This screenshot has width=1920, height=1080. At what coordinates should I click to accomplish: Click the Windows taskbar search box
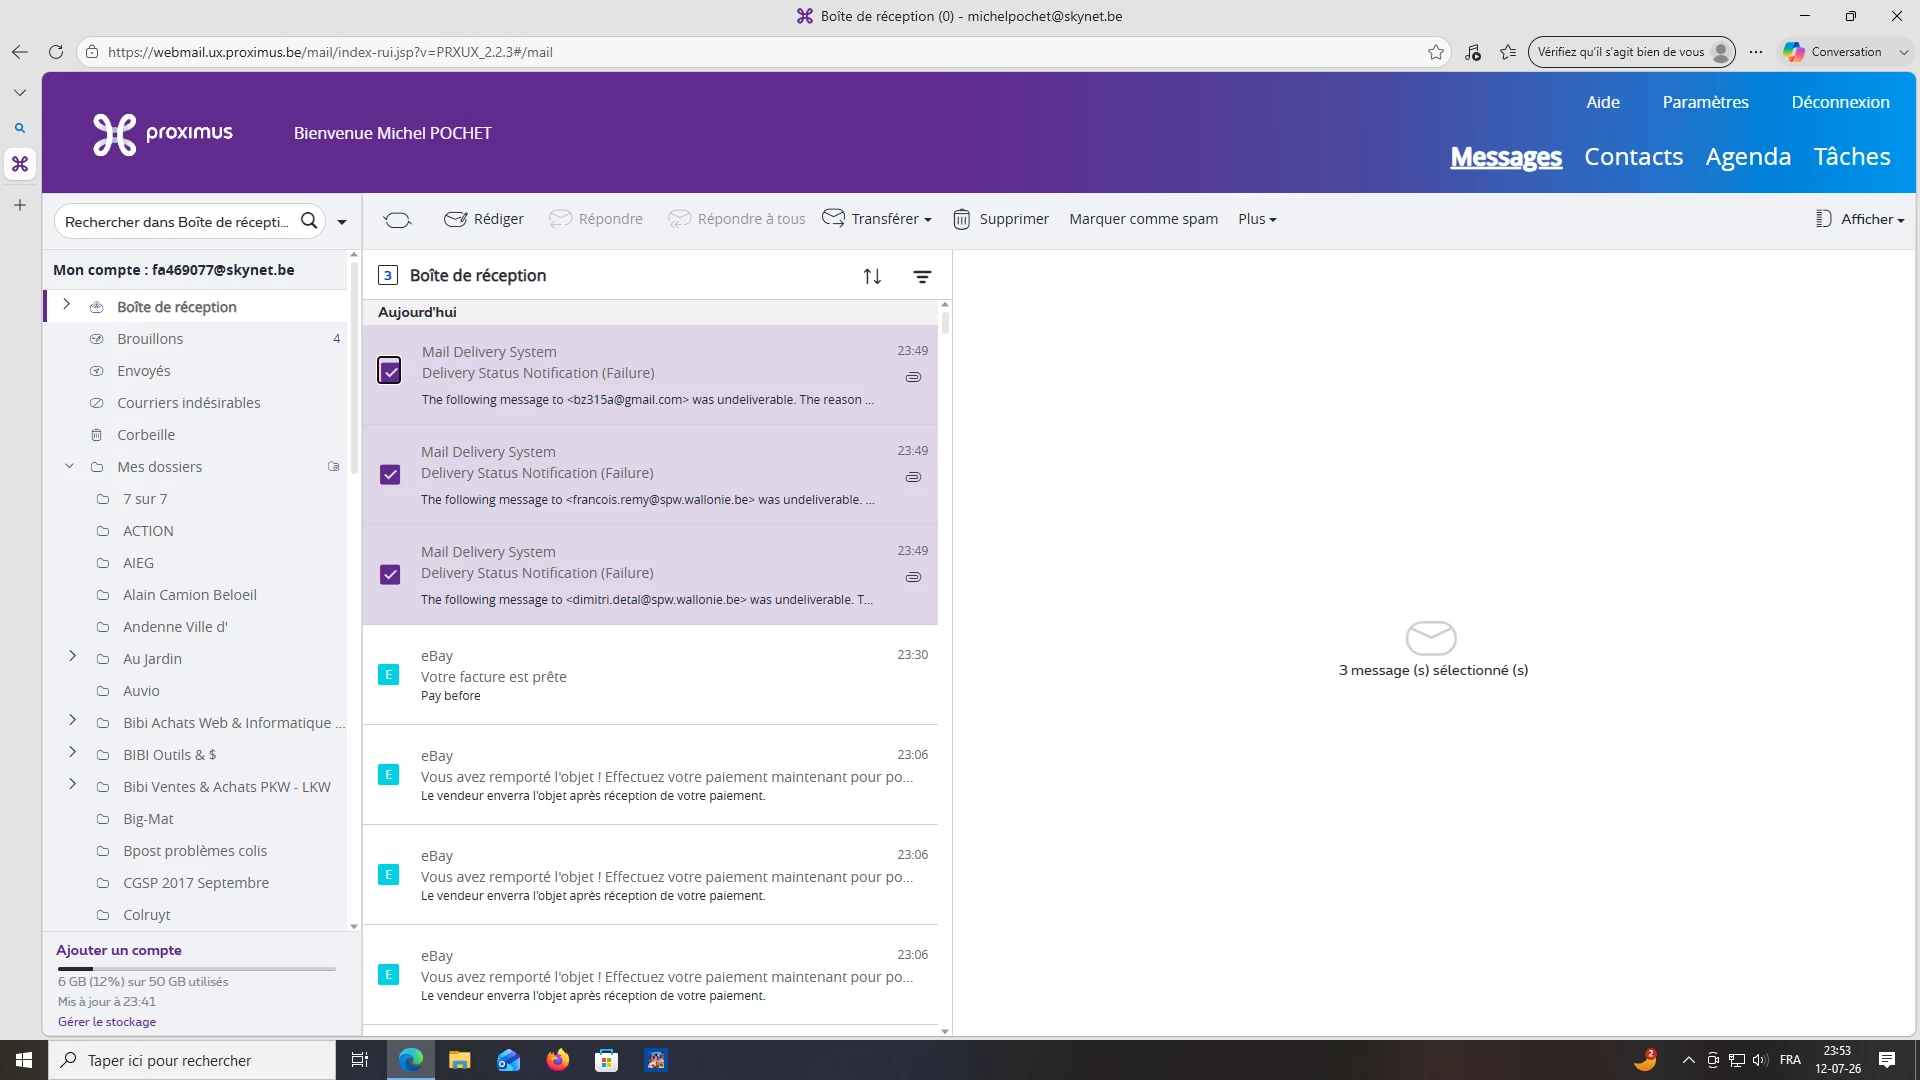[192, 1060]
